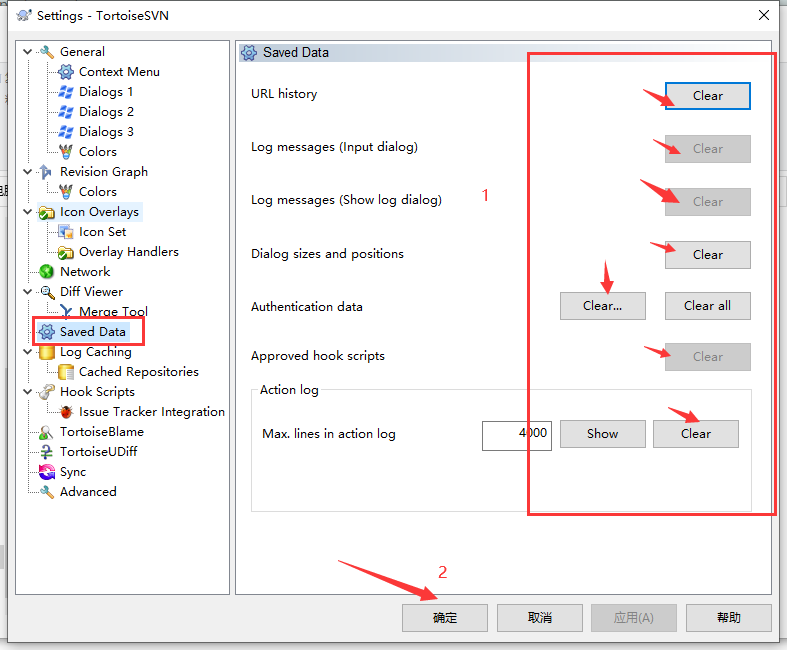This screenshot has width=787, height=650.
Task: Click the 确定 (OK) button
Action: tap(445, 618)
